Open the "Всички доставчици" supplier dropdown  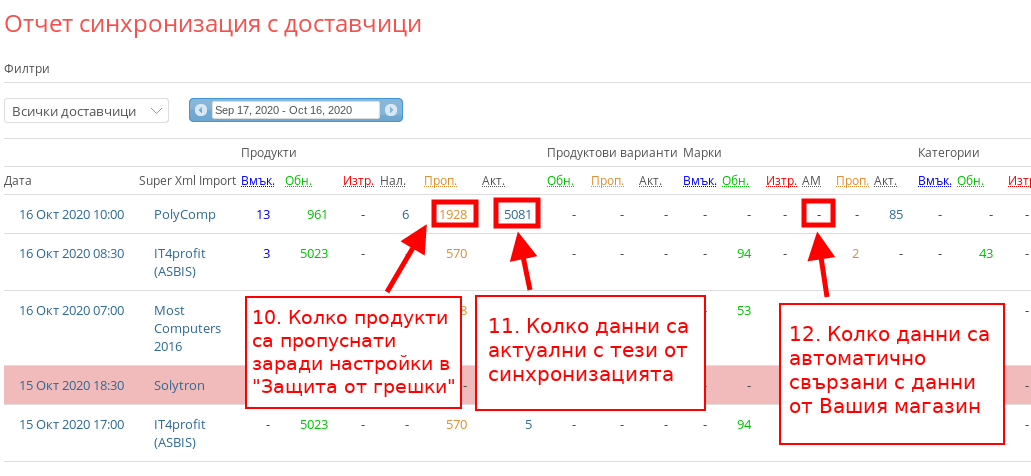pyautogui.click(x=86, y=111)
